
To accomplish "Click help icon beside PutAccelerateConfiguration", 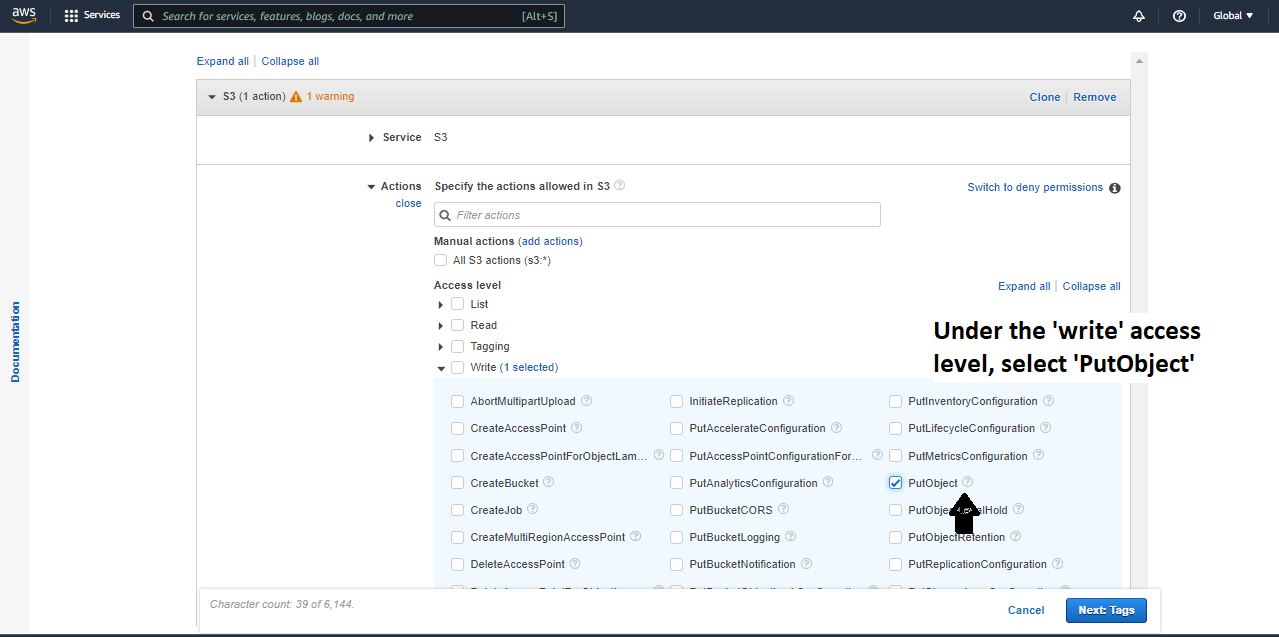I will (837, 428).
